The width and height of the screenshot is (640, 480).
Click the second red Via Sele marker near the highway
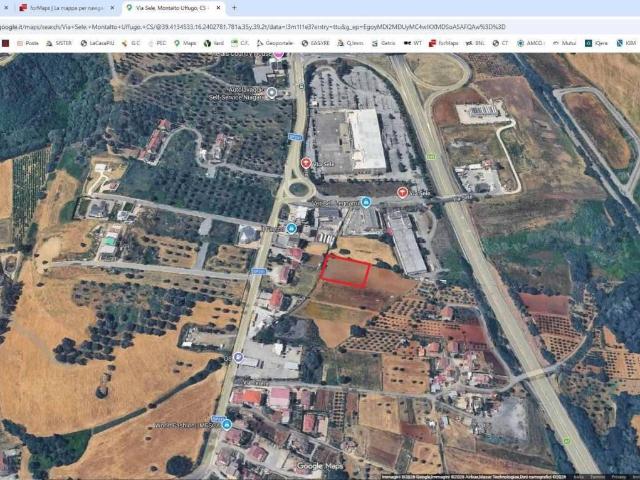click(x=402, y=193)
